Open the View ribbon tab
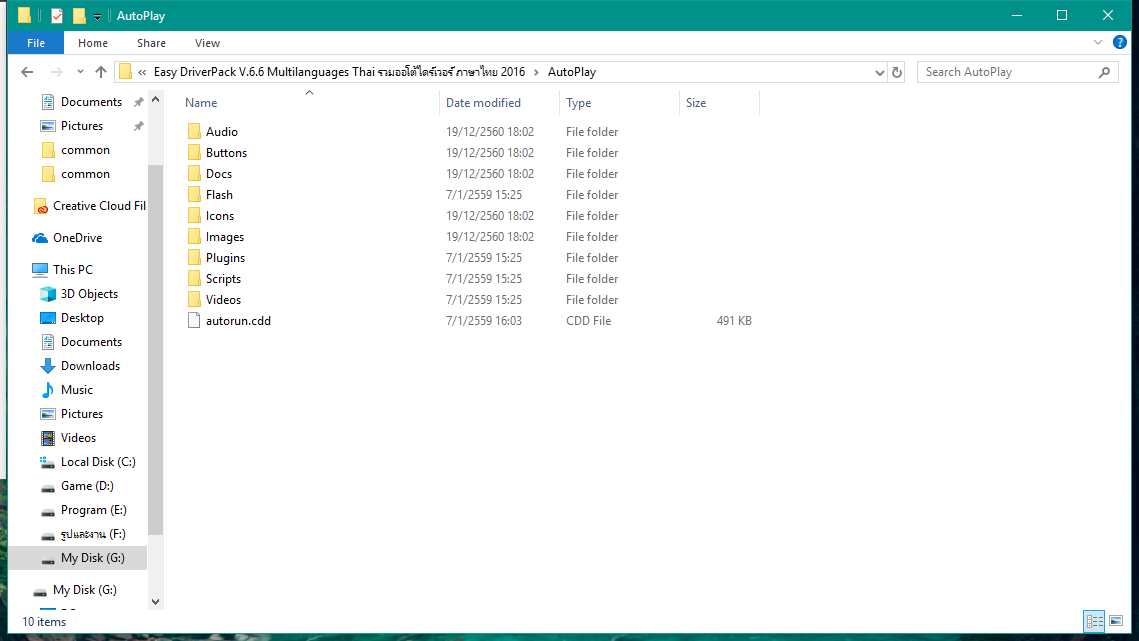The height and width of the screenshot is (641, 1139). pyautogui.click(x=207, y=43)
